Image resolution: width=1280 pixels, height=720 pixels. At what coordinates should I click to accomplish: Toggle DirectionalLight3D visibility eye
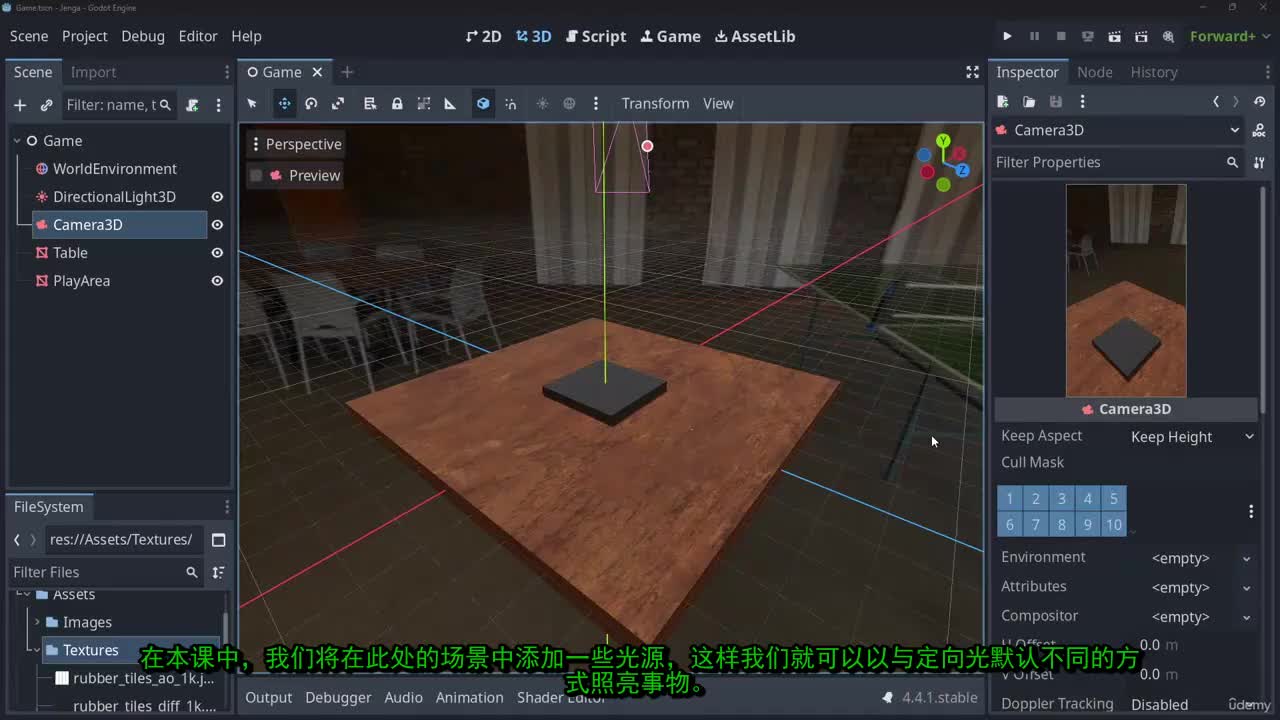(217, 197)
